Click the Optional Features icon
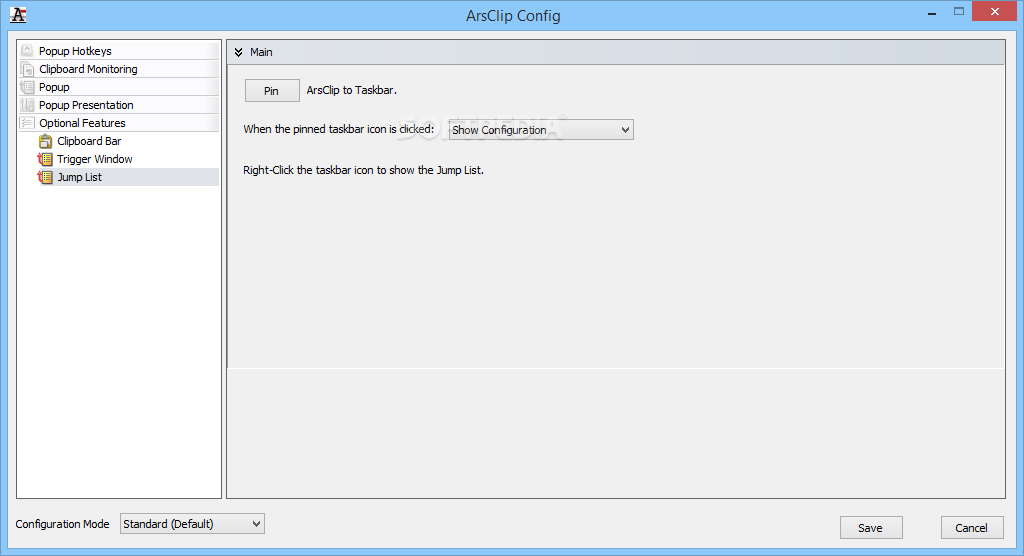Image resolution: width=1024 pixels, height=556 pixels. click(x=27, y=123)
